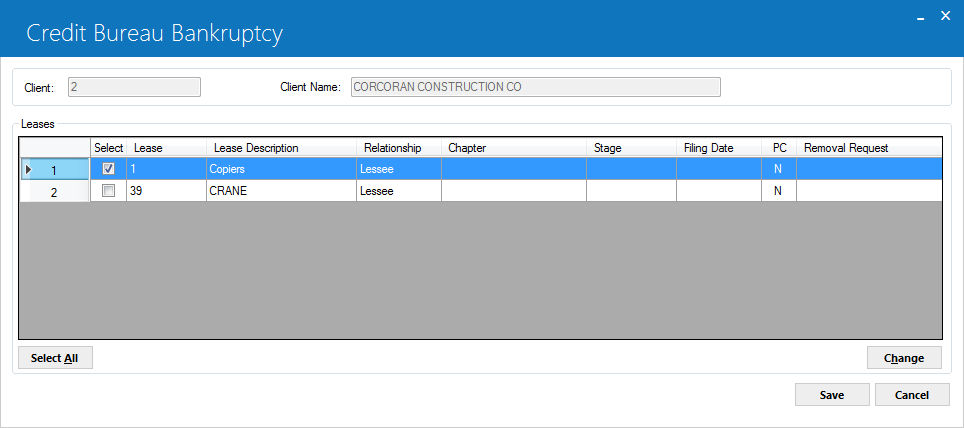964x428 pixels.
Task: Click the Change button
Action: pos(904,358)
